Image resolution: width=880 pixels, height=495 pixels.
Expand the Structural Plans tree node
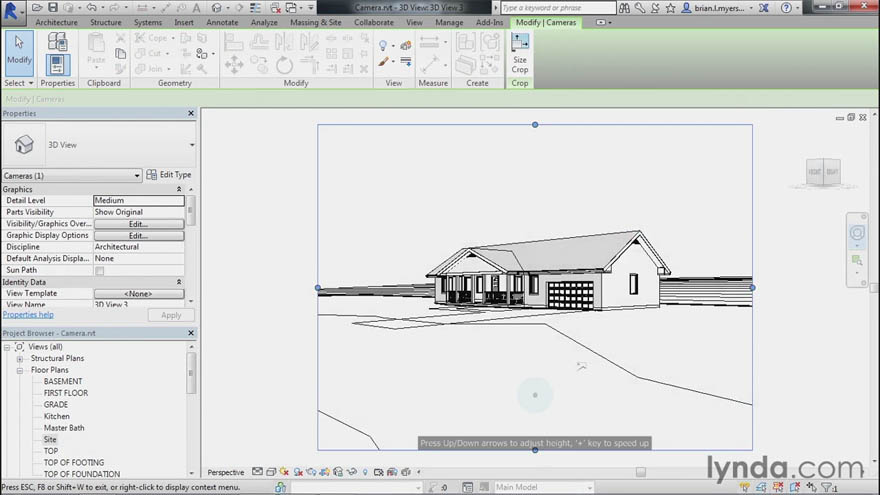(x=20, y=359)
